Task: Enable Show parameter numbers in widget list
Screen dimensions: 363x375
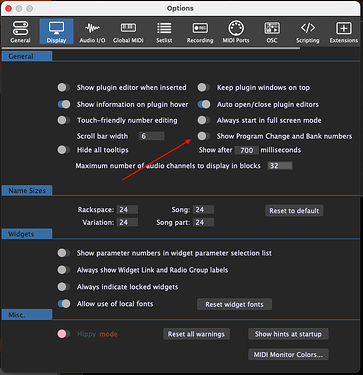Action: [x=63, y=253]
